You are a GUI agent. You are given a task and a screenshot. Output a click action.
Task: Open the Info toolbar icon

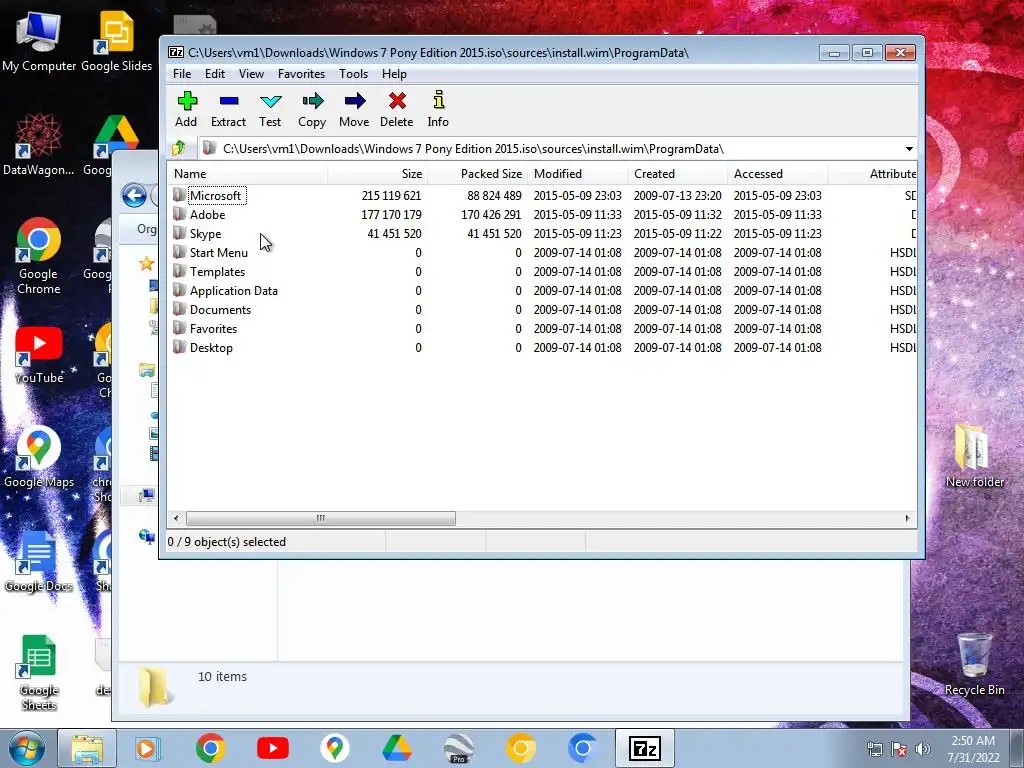tap(438, 109)
